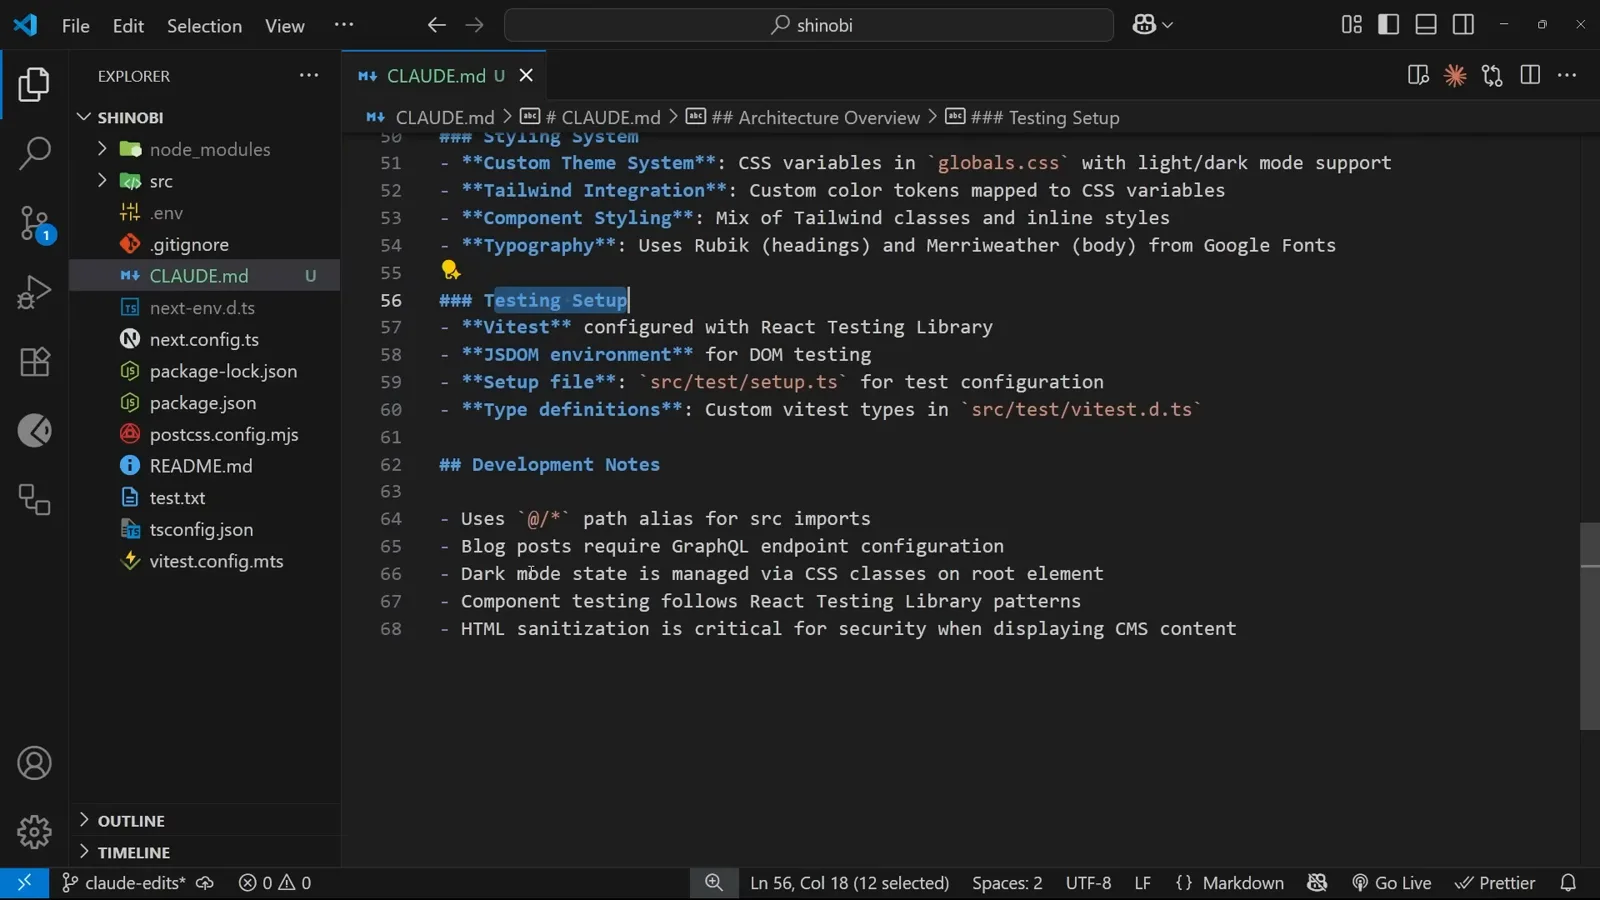Expand the src folder
The image size is (1600, 900).
click(x=101, y=181)
